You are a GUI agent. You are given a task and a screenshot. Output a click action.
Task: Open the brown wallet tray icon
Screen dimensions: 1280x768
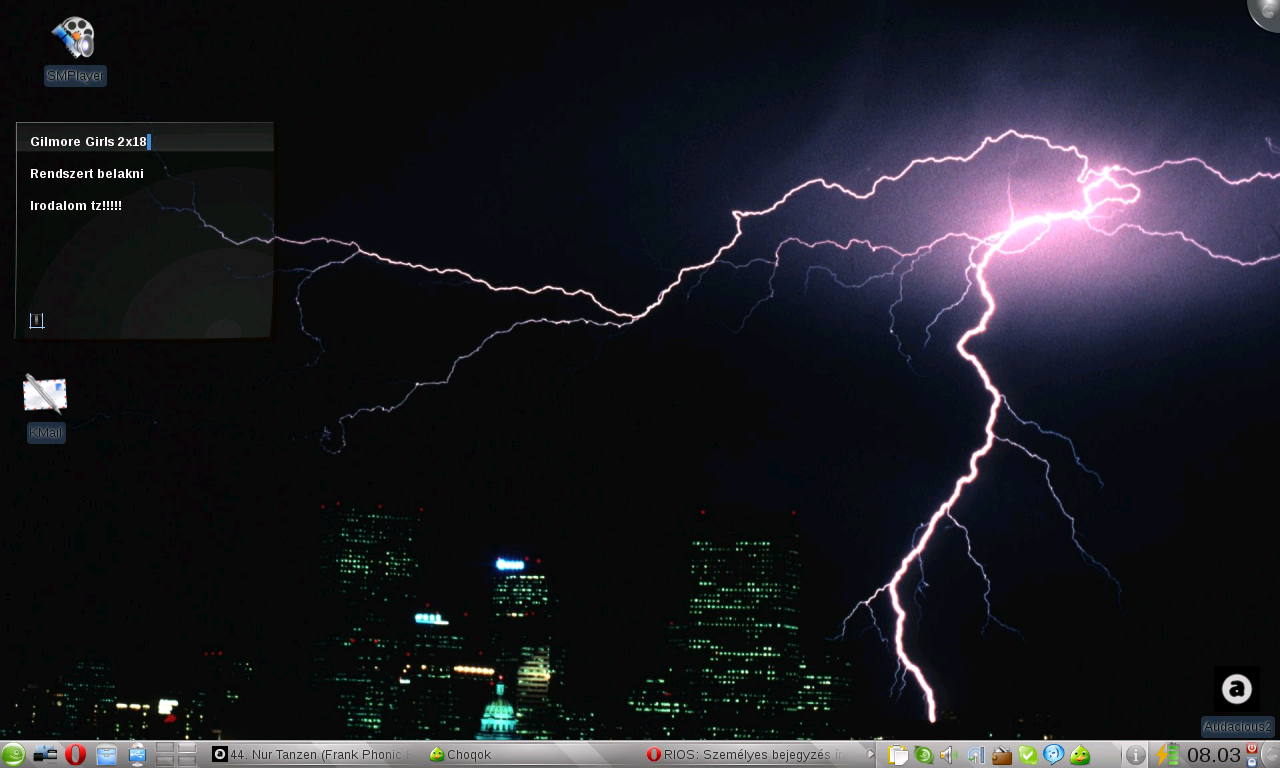[x=1002, y=756]
